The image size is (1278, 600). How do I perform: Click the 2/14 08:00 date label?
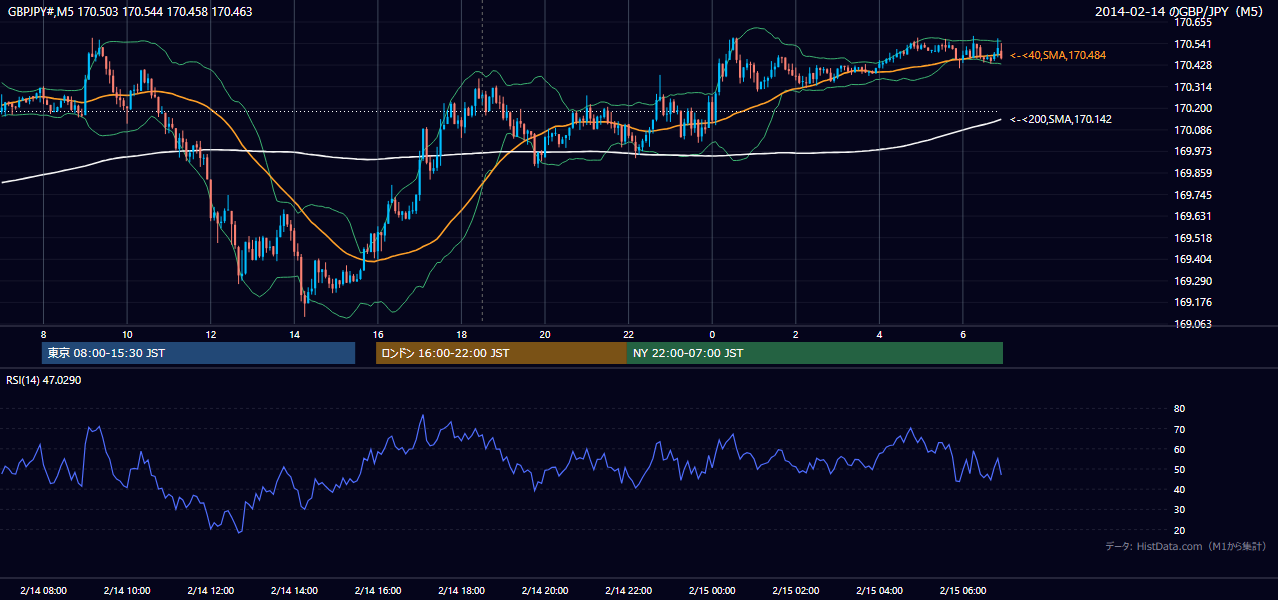tap(43, 590)
